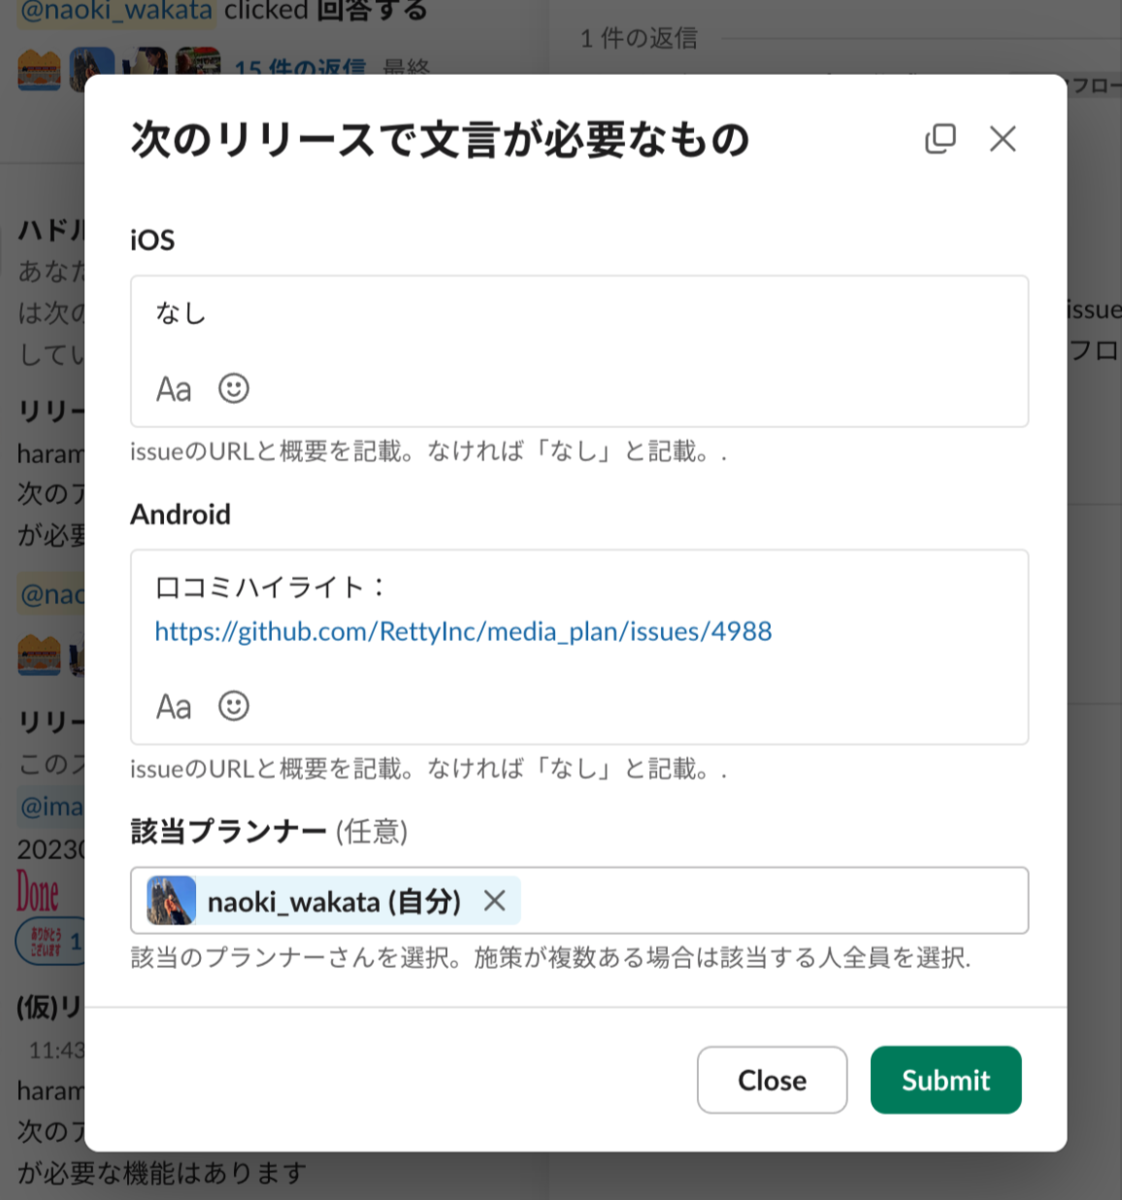
Task: Remove naoki_wakata from planner field
Action: pos(494,901)
